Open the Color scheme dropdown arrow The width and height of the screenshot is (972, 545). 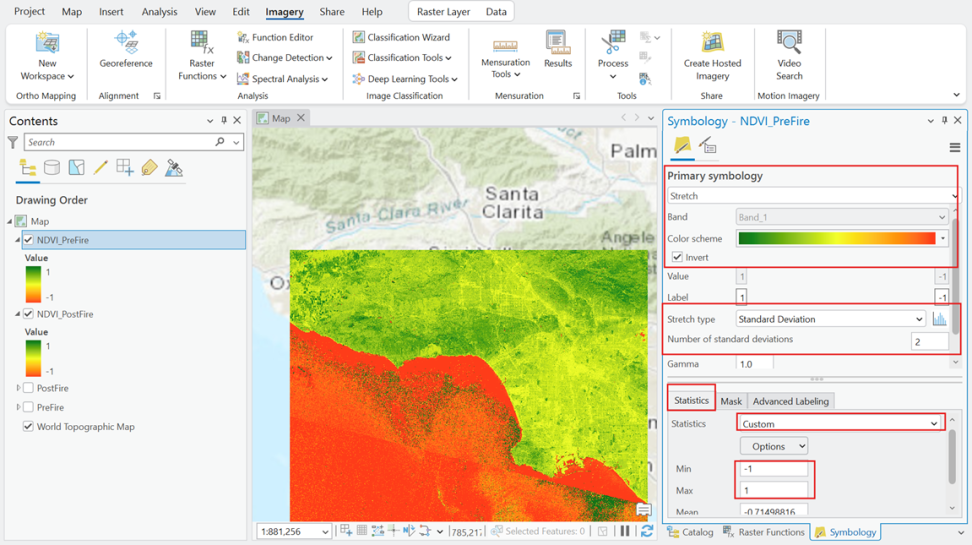[943, 239]
